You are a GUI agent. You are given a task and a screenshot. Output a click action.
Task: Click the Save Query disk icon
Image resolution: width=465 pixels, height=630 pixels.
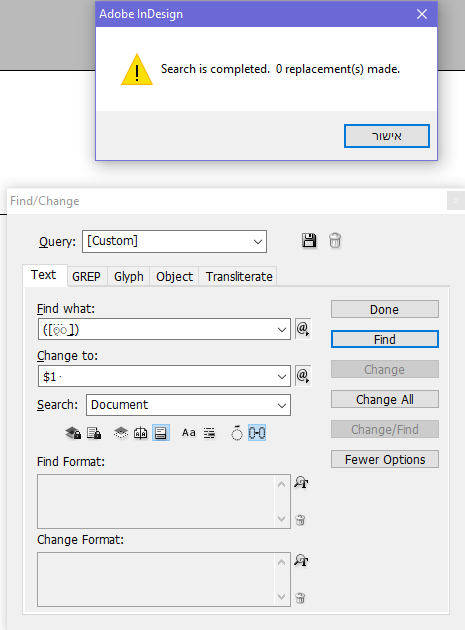309,241
